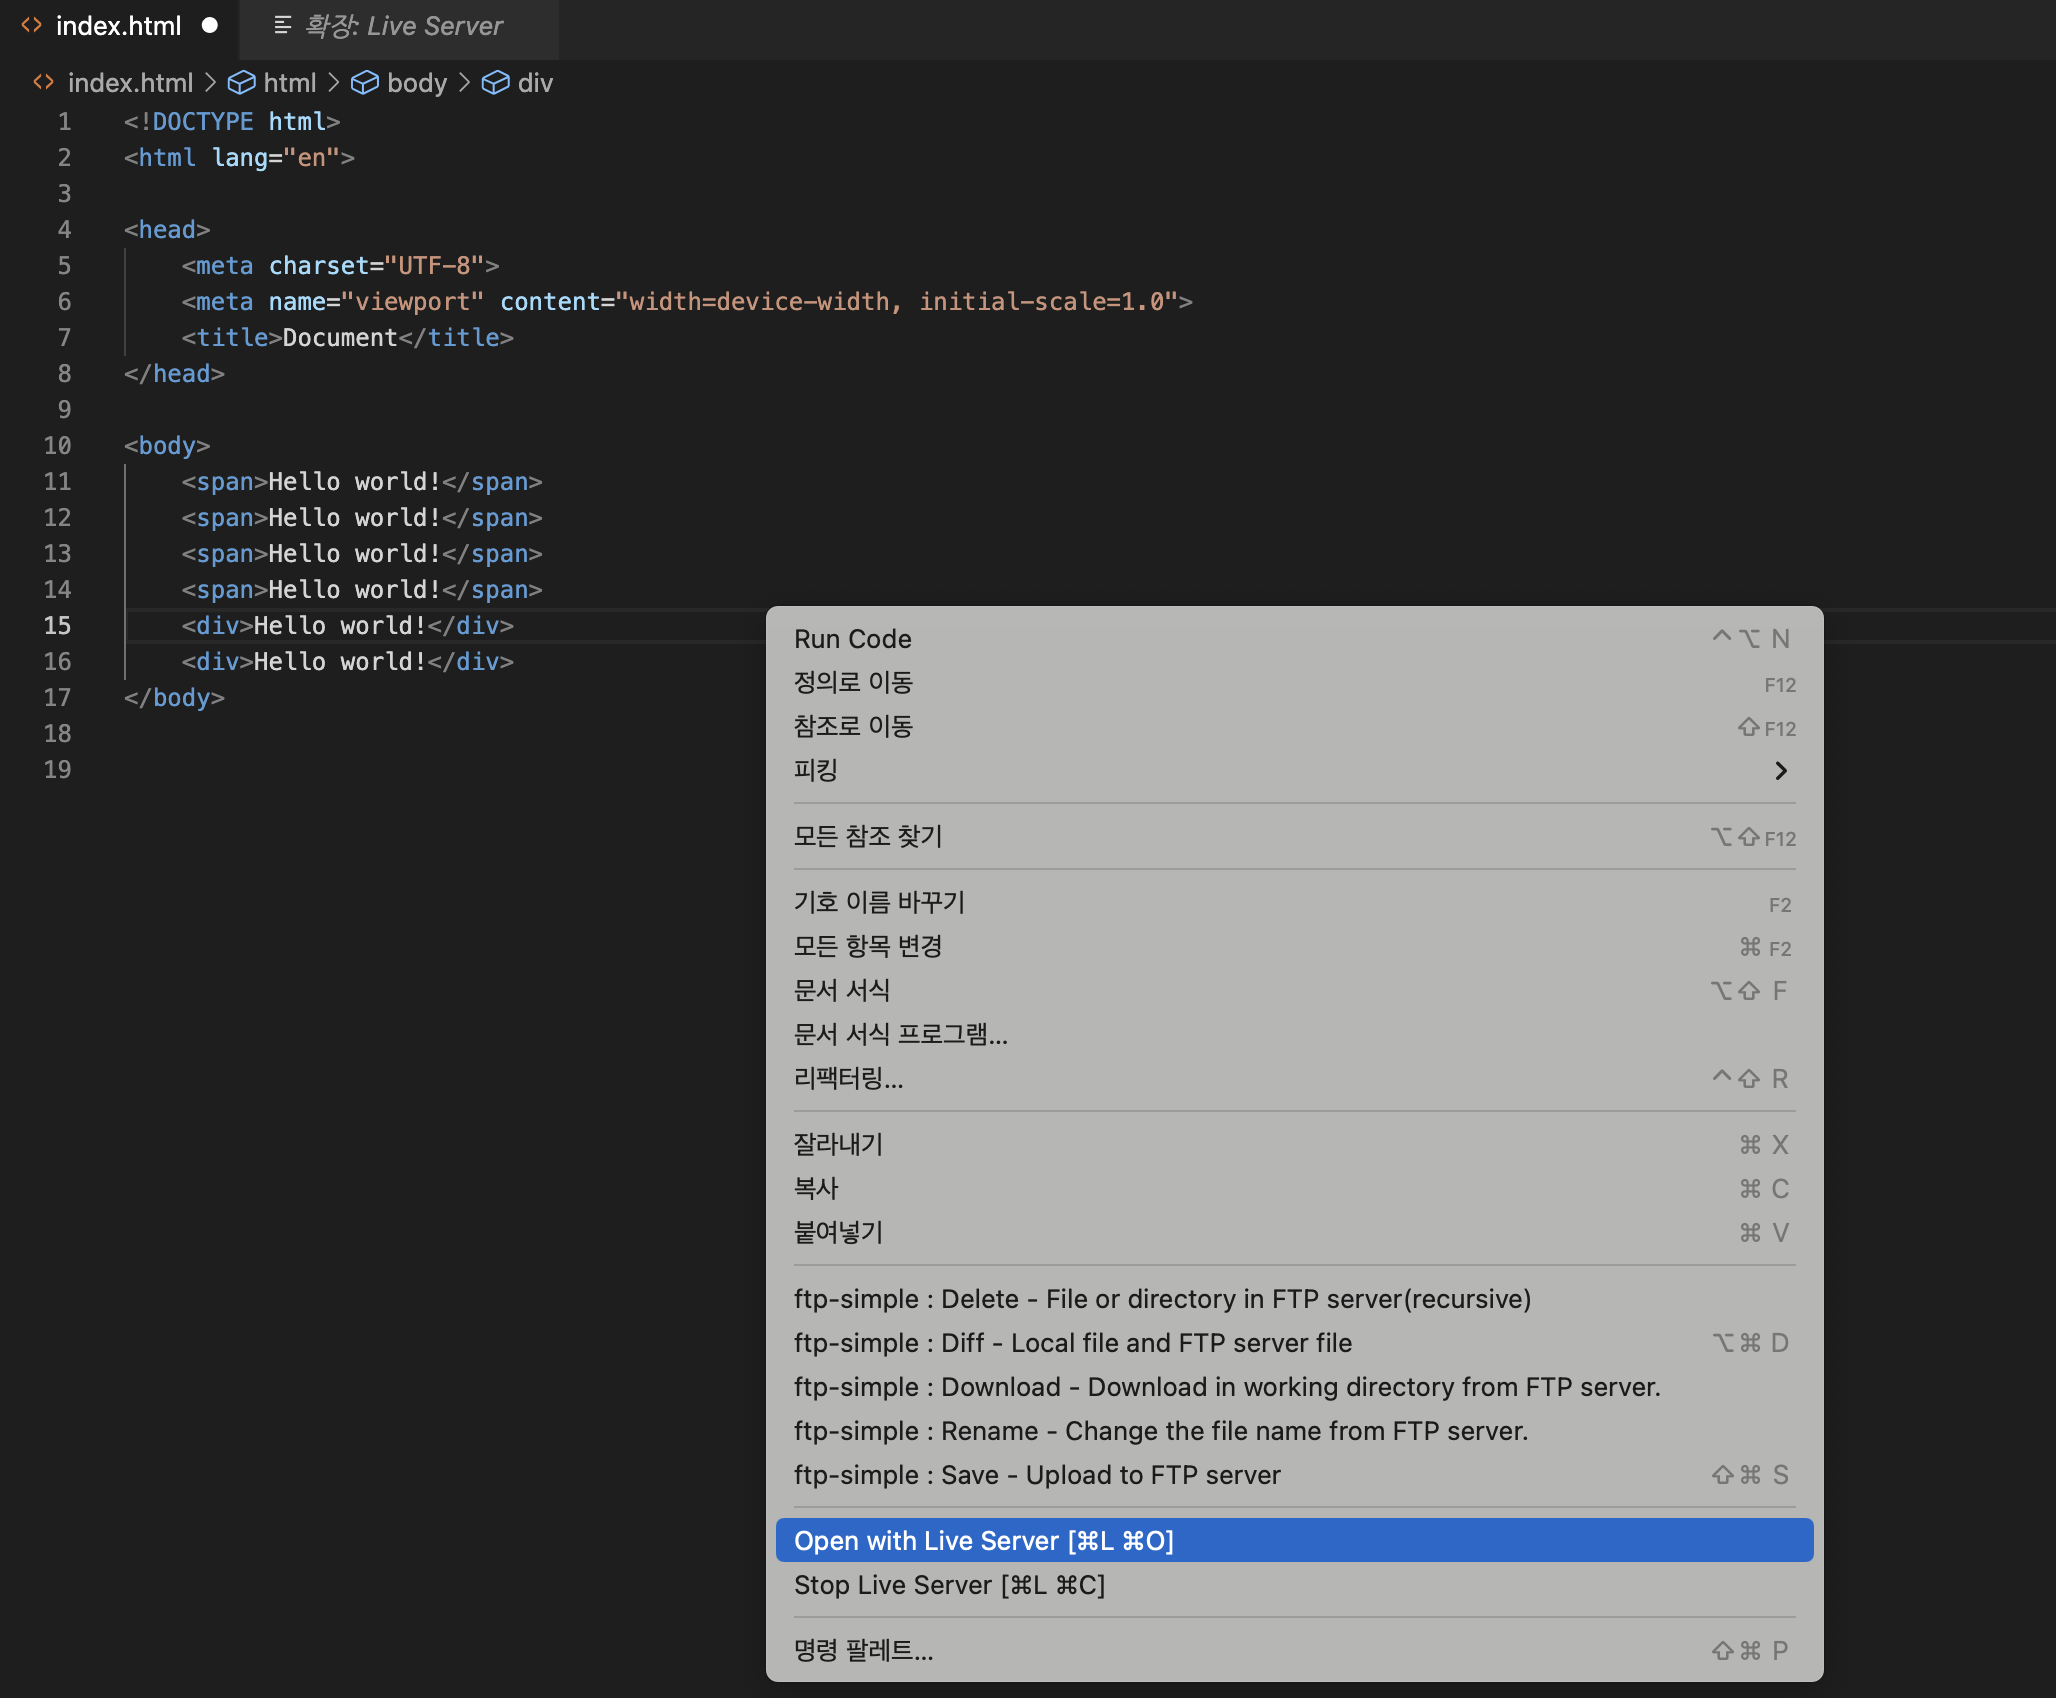Click line number 10 in the gutter
The height and width of the screenshot is (1698, 2056).
(58, 446)
